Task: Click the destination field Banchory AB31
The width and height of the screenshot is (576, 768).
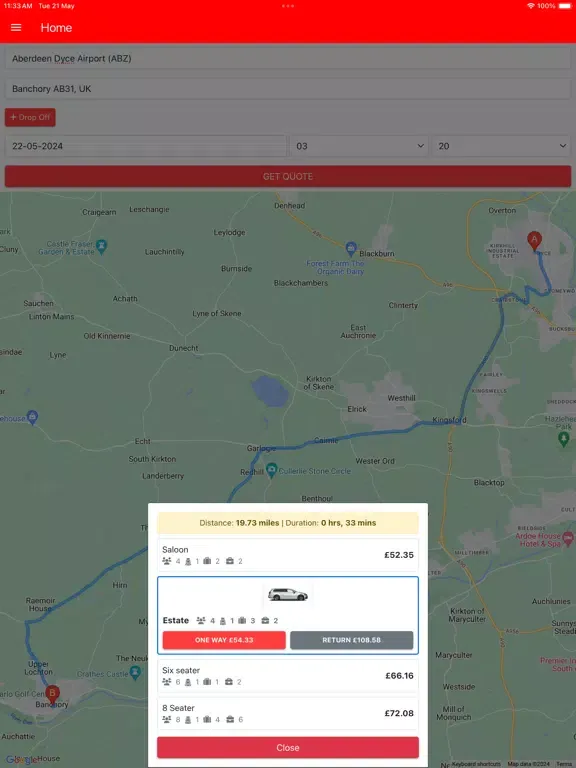Action: 288,89
